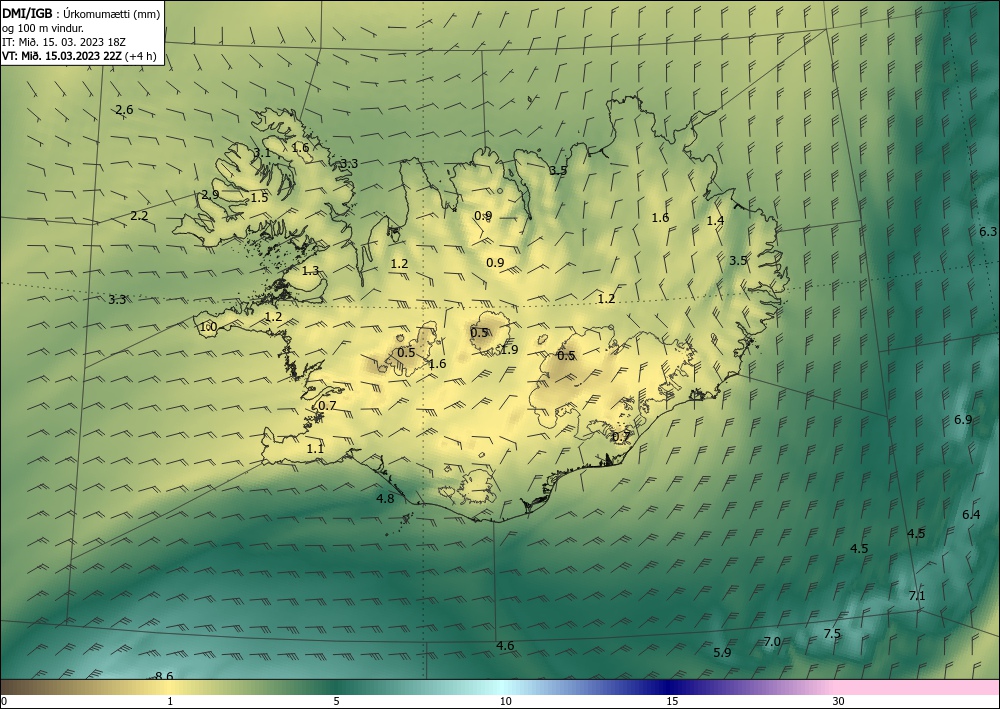
Task: Click the 1.4 value label
Action: click(716, 221)
